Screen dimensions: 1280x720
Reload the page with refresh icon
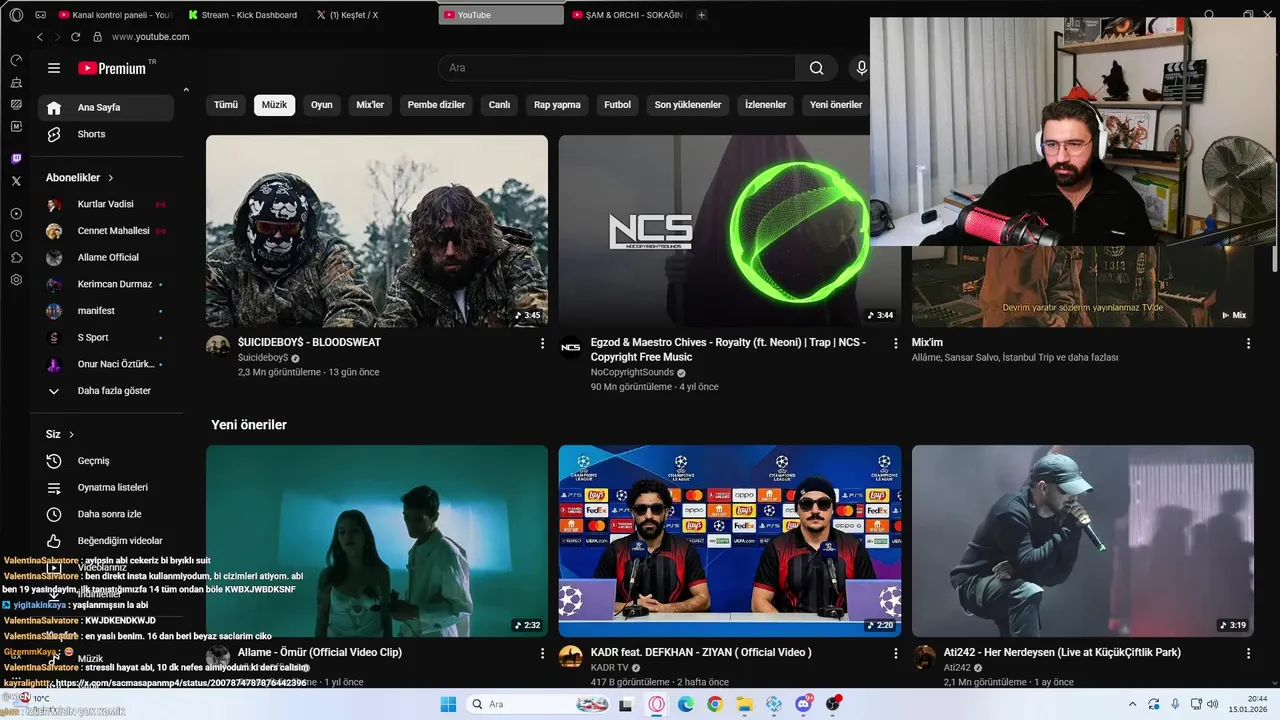point(75,37)
